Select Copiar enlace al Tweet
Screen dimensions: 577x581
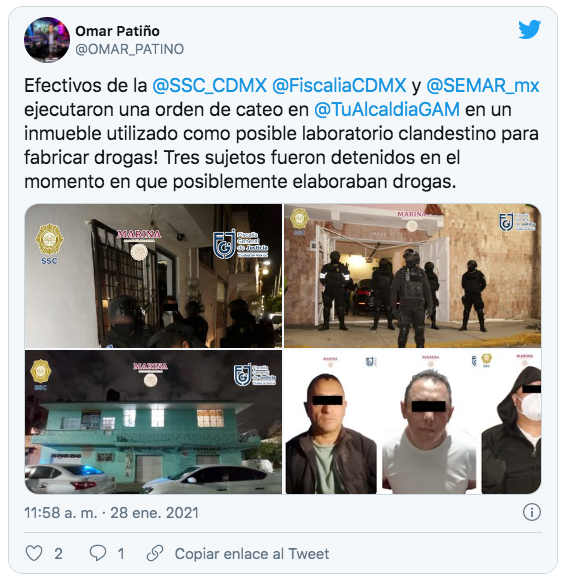[252, 554]
